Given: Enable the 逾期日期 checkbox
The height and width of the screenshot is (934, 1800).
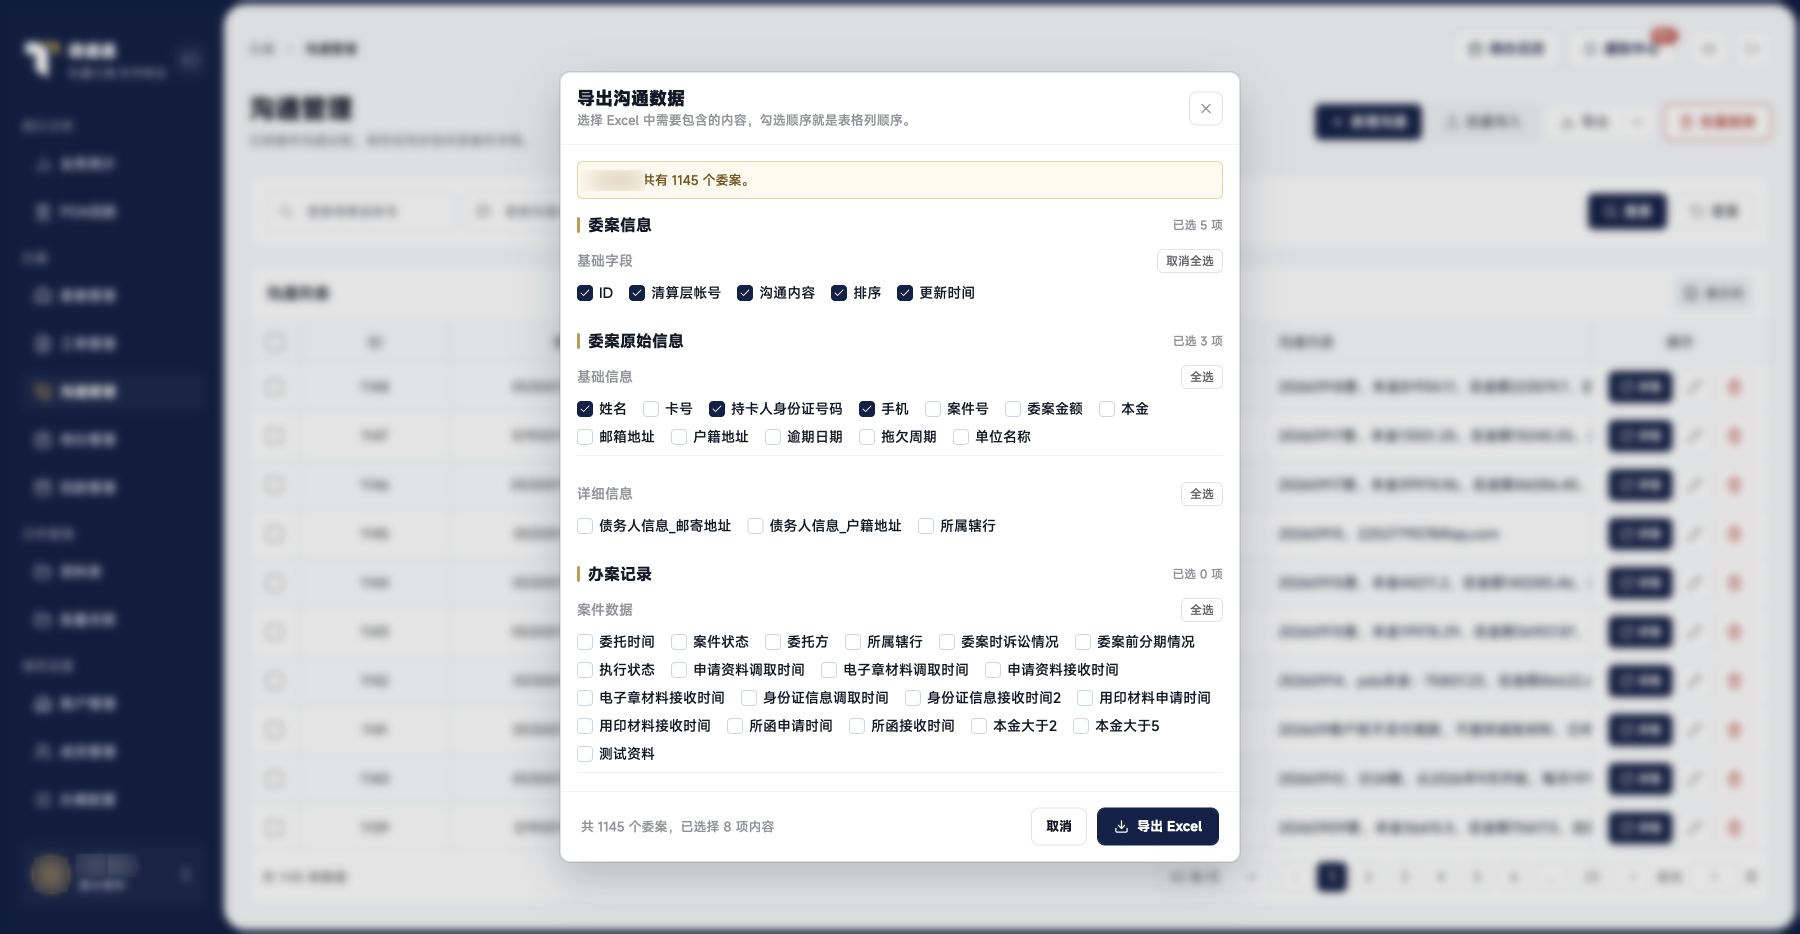Looking at the screenshot, I should (x=773, y=437).
